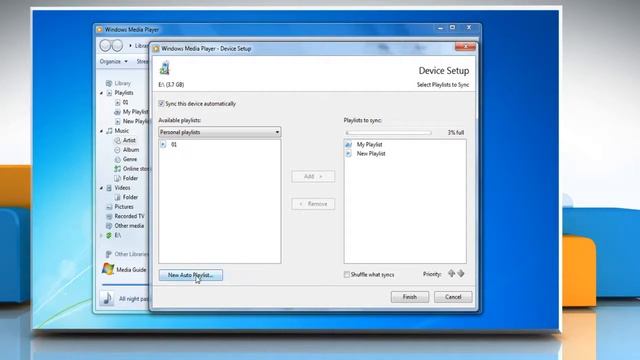
Task: Select Music in the navigation tree
Action: [122, 131]
